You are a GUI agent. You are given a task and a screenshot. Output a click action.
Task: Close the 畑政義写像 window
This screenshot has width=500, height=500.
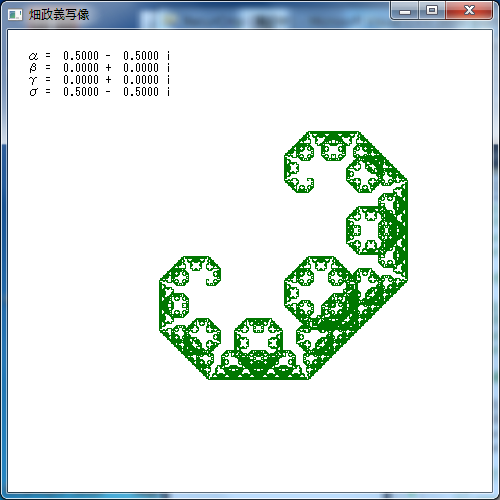click(x=469, y=11)
